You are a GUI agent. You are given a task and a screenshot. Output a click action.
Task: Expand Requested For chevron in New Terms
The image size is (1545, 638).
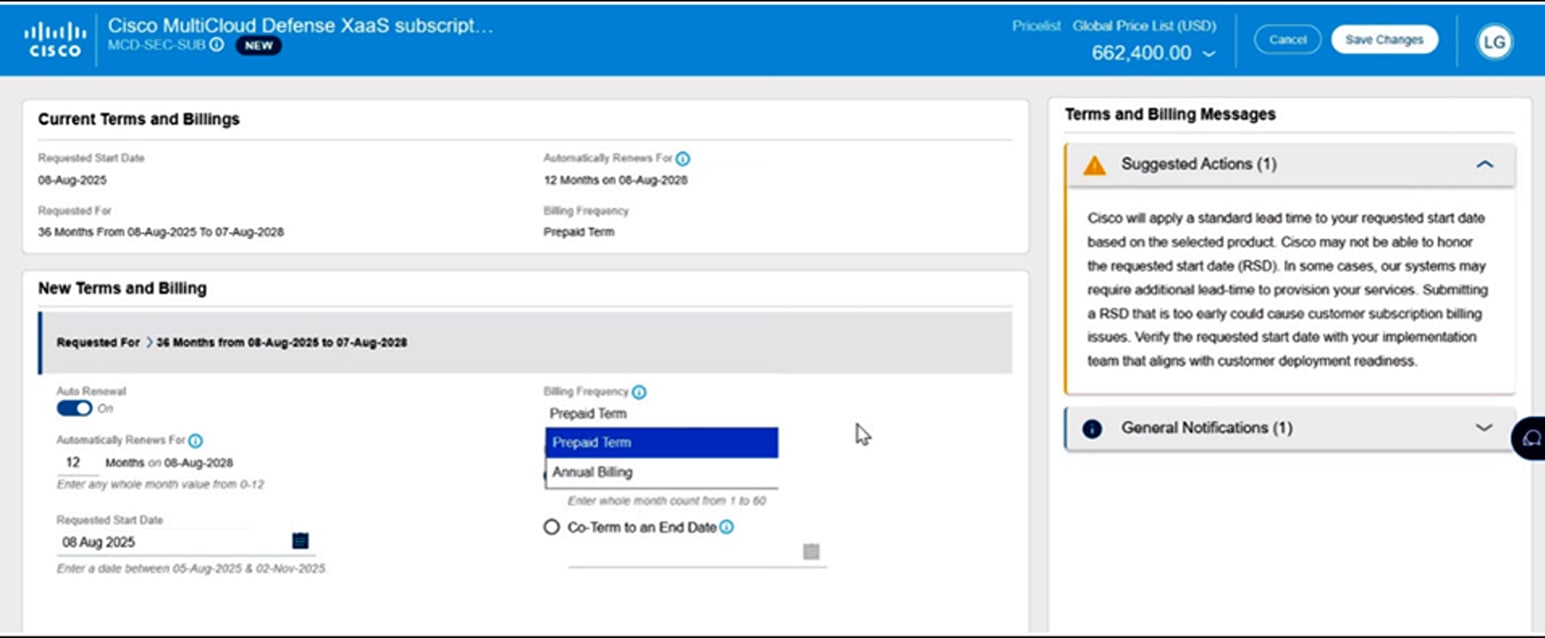pos(149,342)
